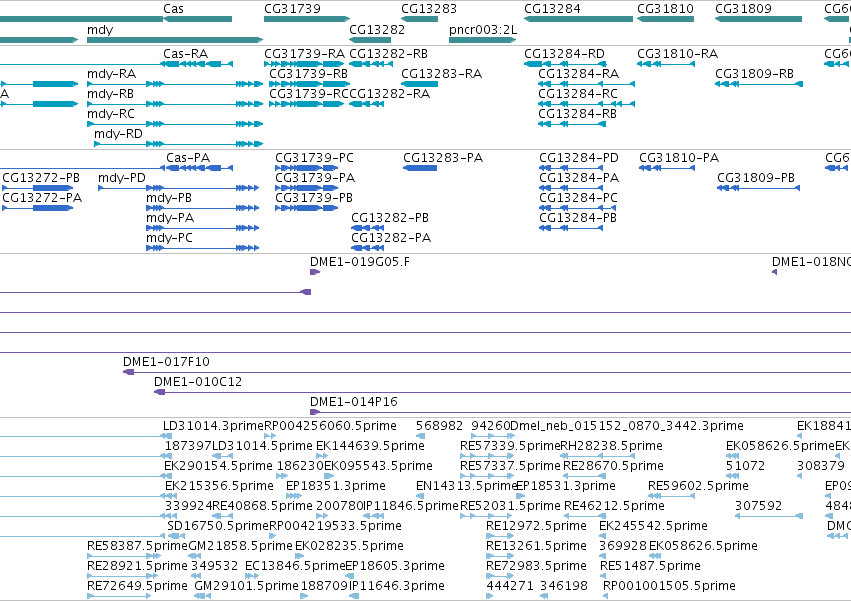Image resolution: width=851 pixels, height=601 pixels.
Task: Select the CG13272-PB protein feature
Action: [37, 188]
